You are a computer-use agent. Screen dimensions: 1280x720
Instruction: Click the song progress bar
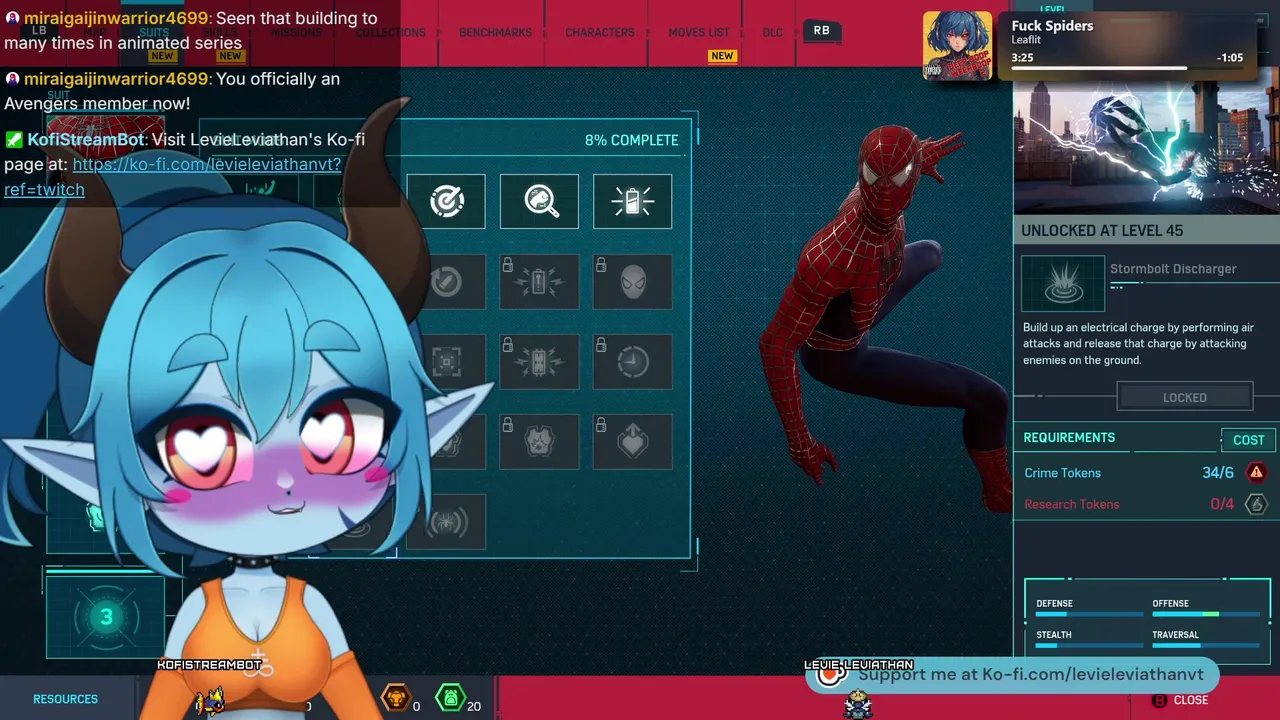pyautogui.click(x=1127, y=69)
